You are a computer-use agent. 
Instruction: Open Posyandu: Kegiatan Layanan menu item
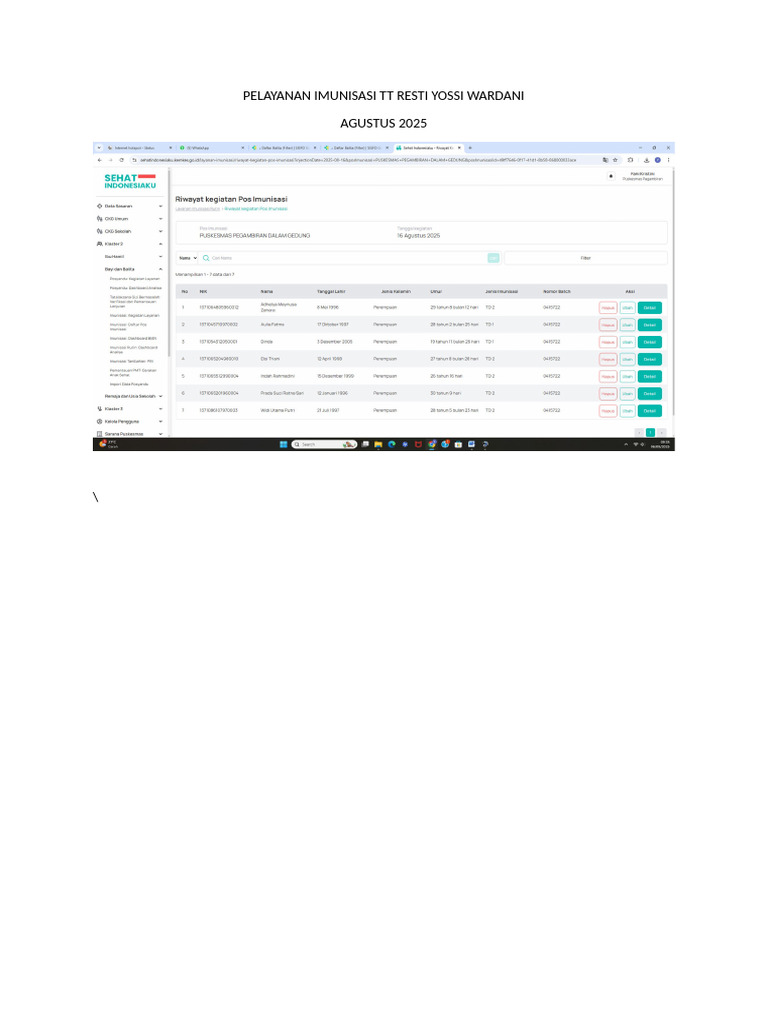[134, 279]
